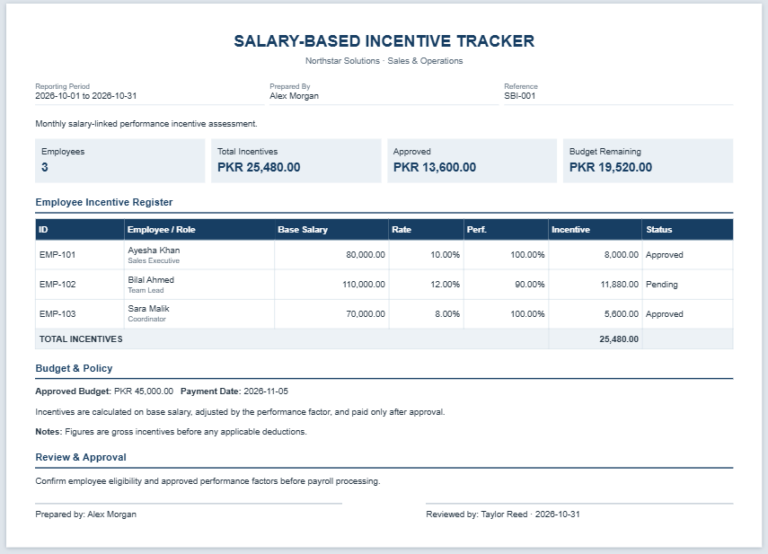This screenshot has height=554, width=768.
Task: Select the incentives calculation policy sentence
Action: [240, 412]
